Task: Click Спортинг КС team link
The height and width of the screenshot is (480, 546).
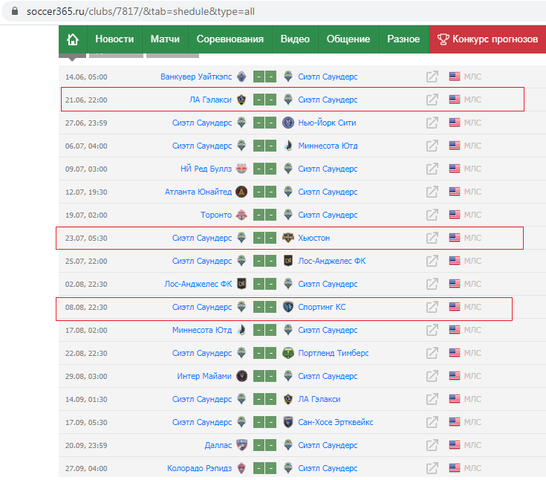Action: pos(322,307)
